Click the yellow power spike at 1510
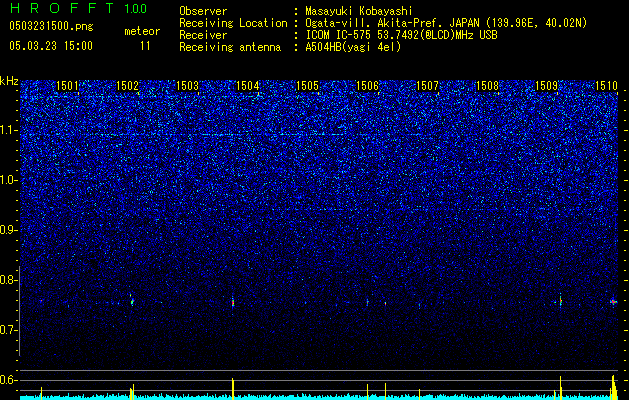The height and width of the screenshot is (400, 629). click(613, 386)
